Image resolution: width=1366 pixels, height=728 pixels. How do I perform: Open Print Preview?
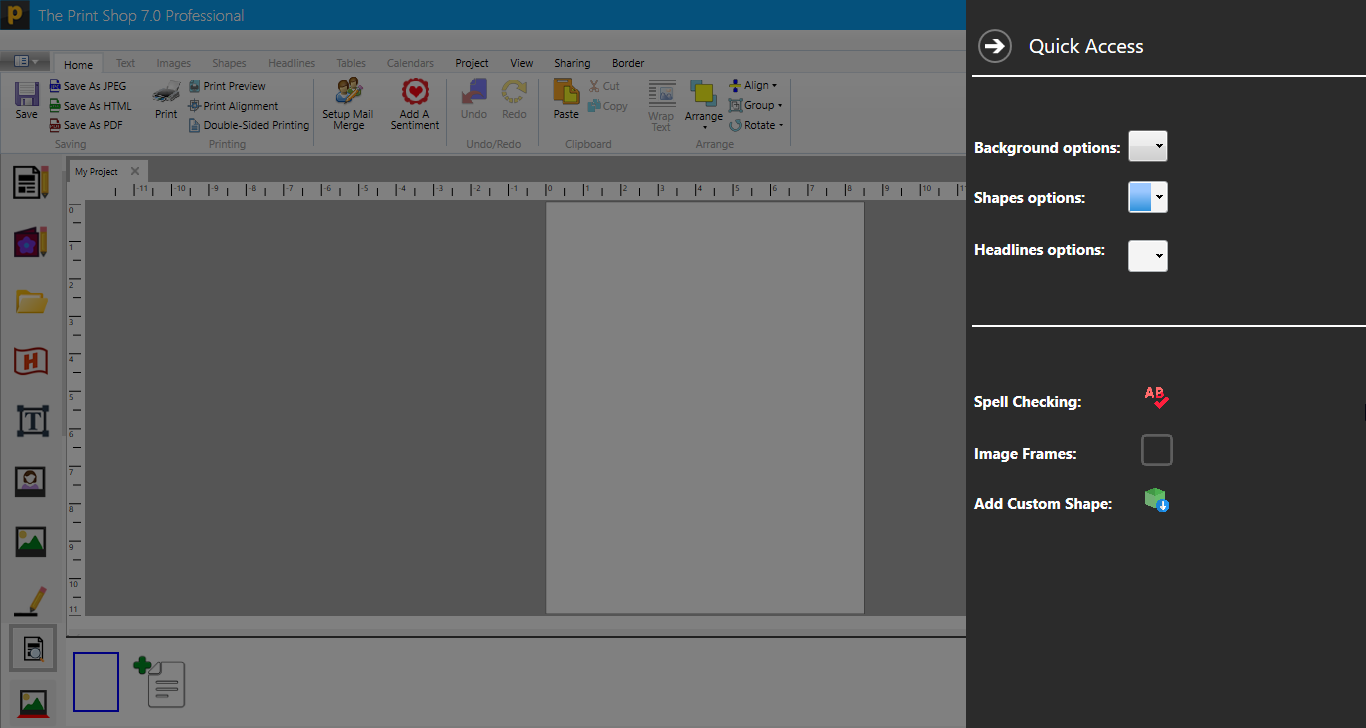pos(227,86)
